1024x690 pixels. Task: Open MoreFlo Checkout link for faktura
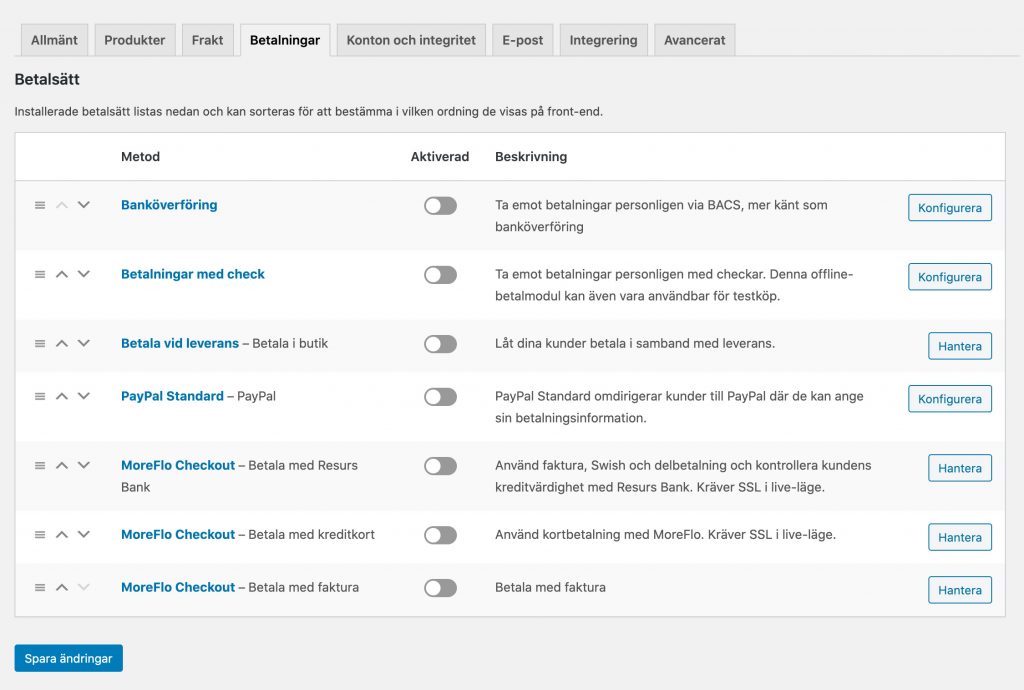(x=178, y=588)
